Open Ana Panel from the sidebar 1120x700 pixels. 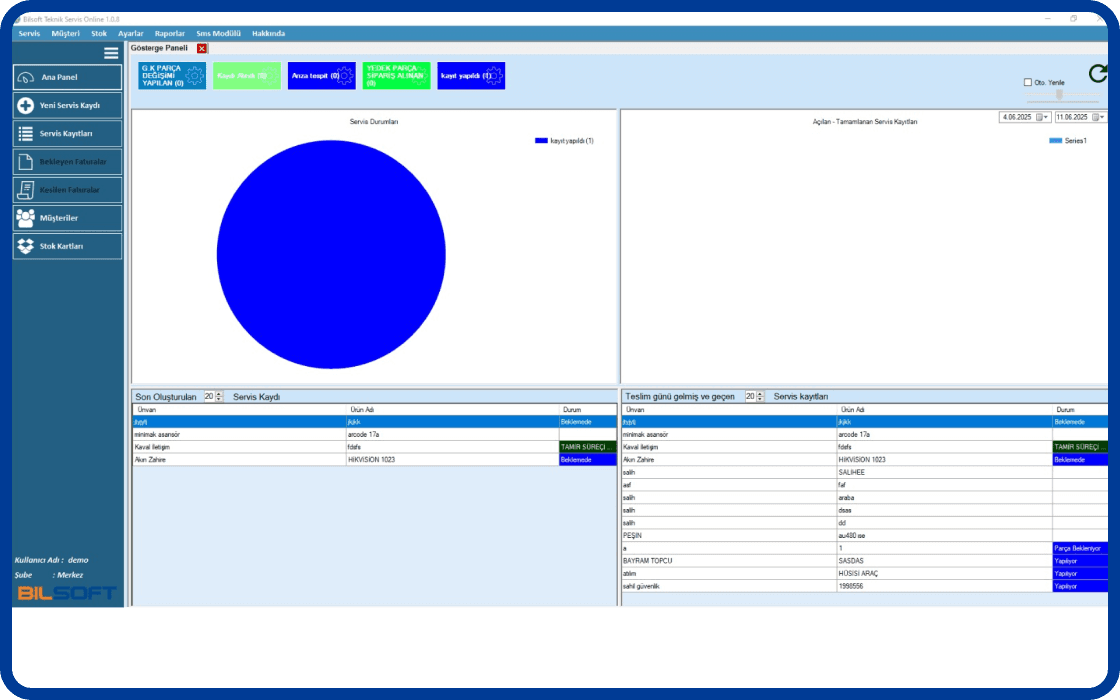tap(67, 77)
